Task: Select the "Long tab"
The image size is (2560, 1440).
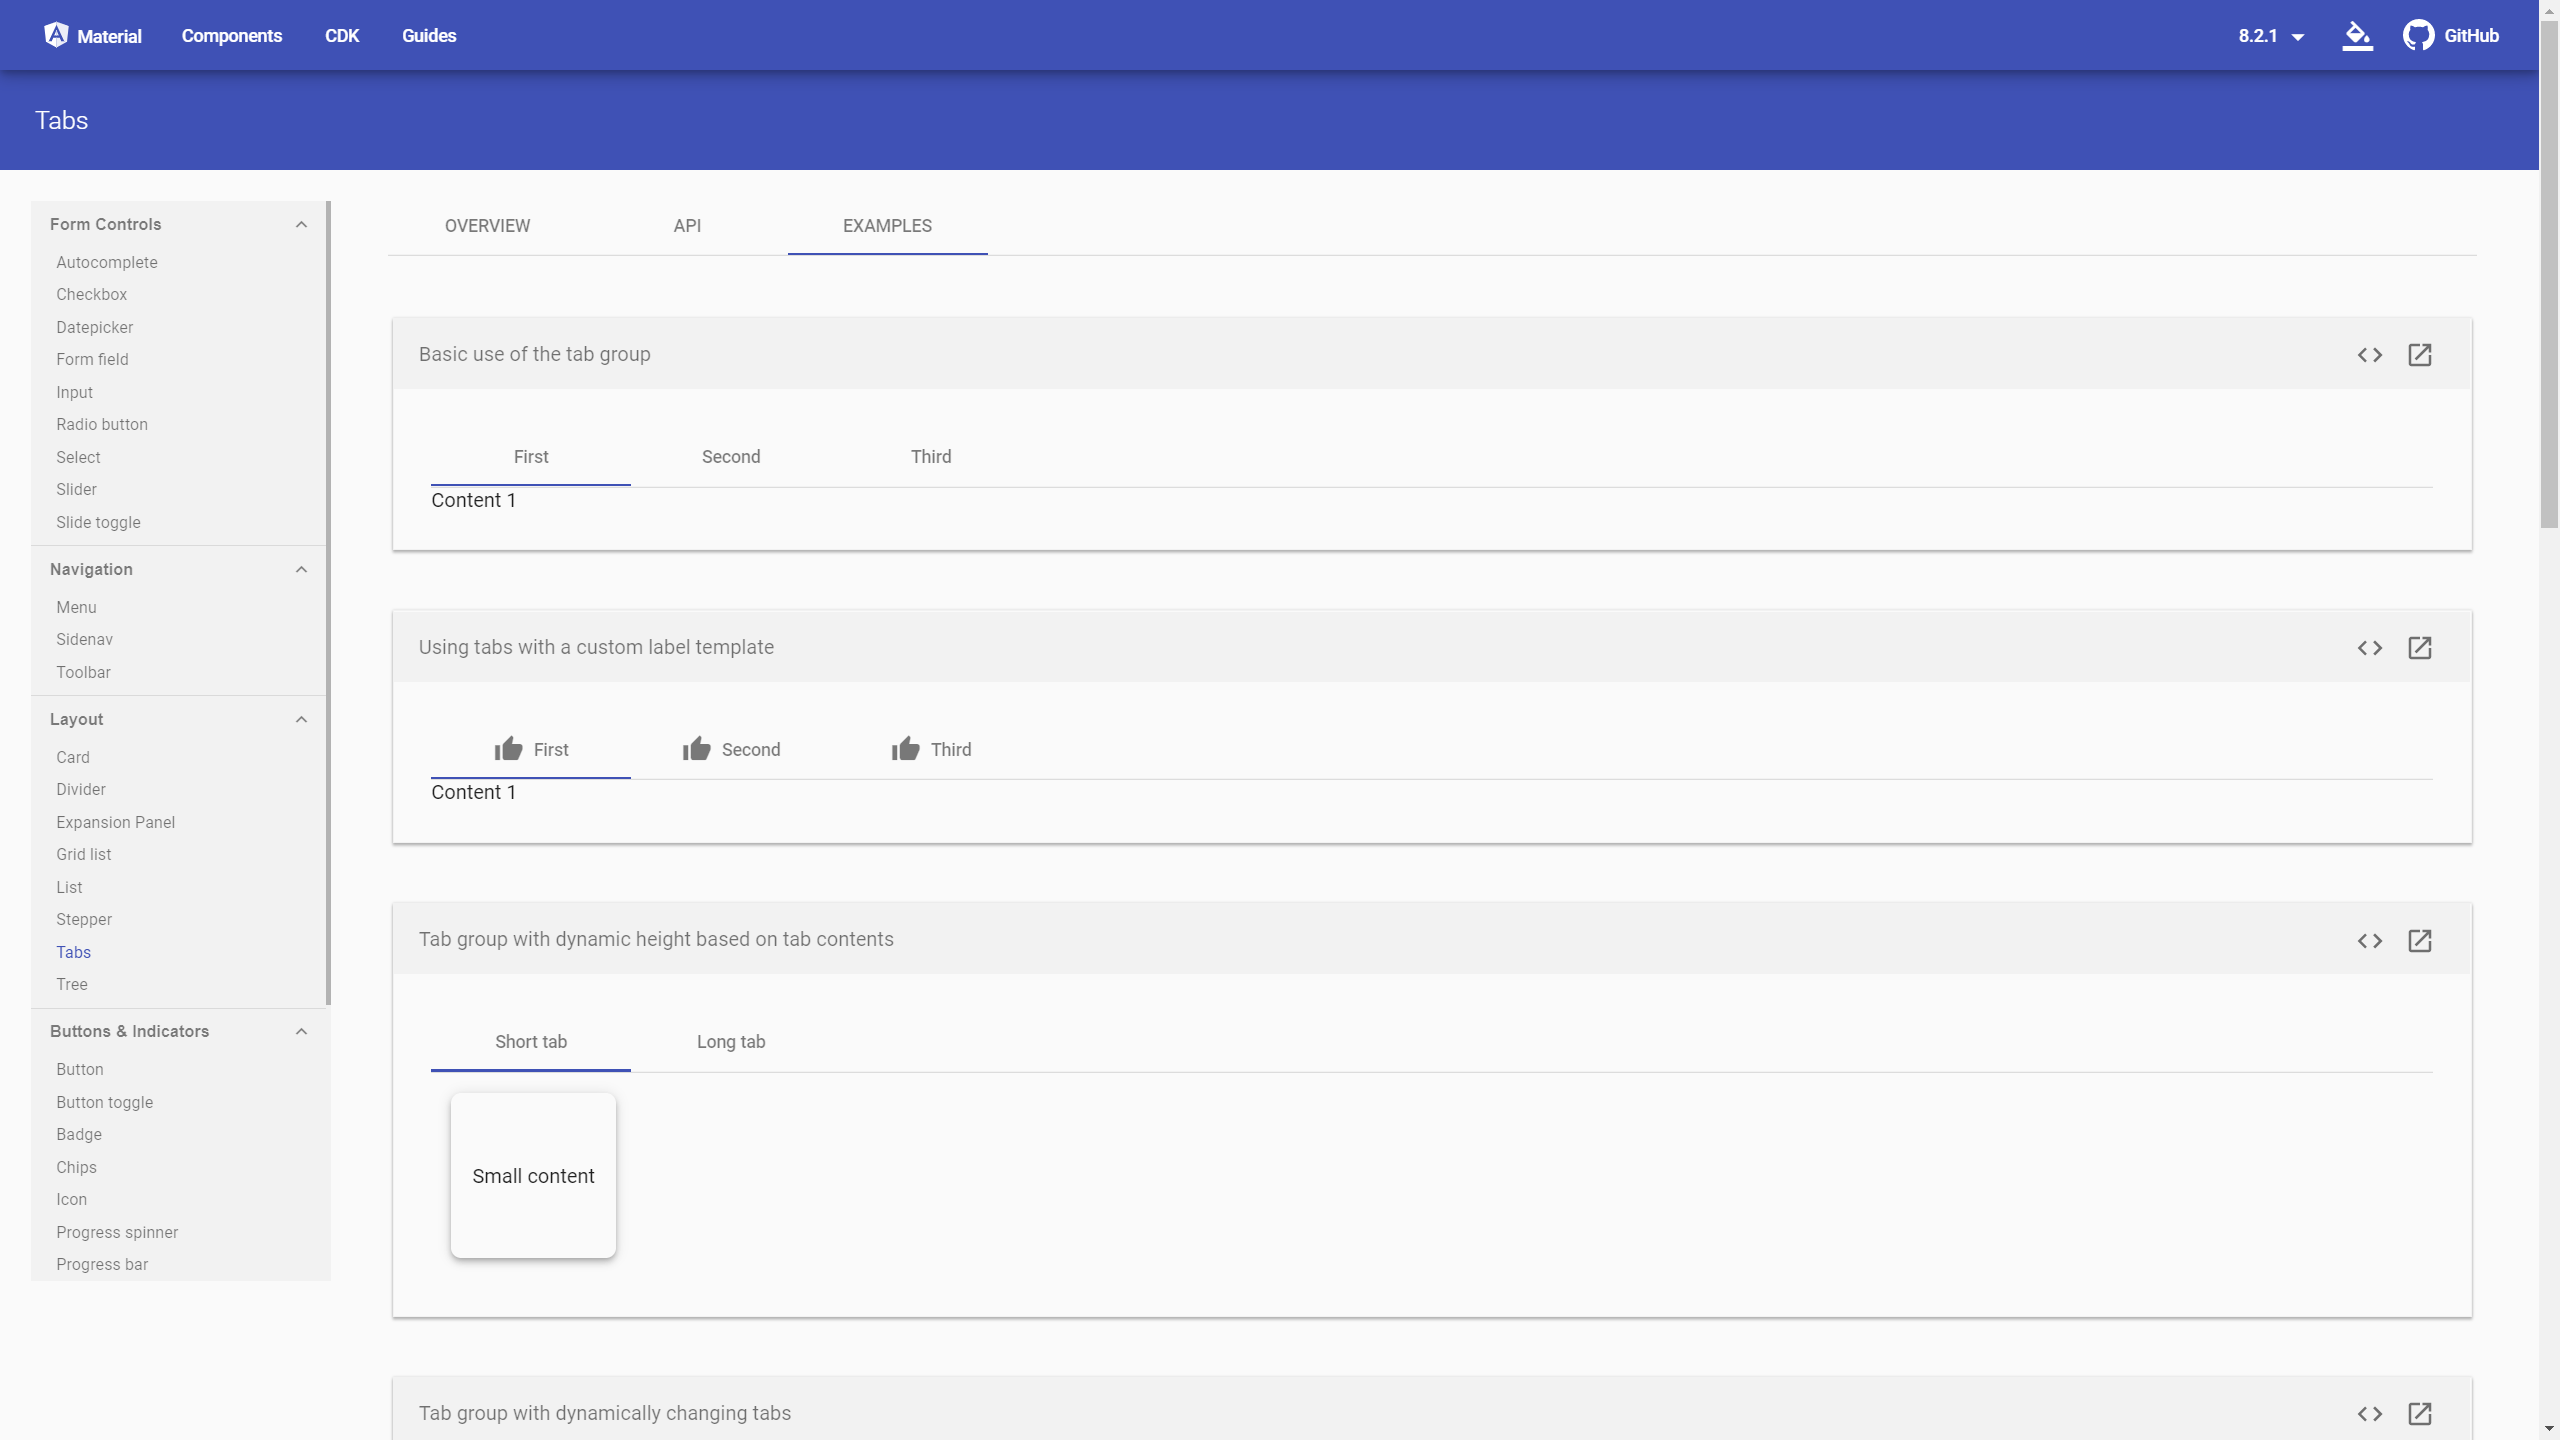Action: (731, 1041)
